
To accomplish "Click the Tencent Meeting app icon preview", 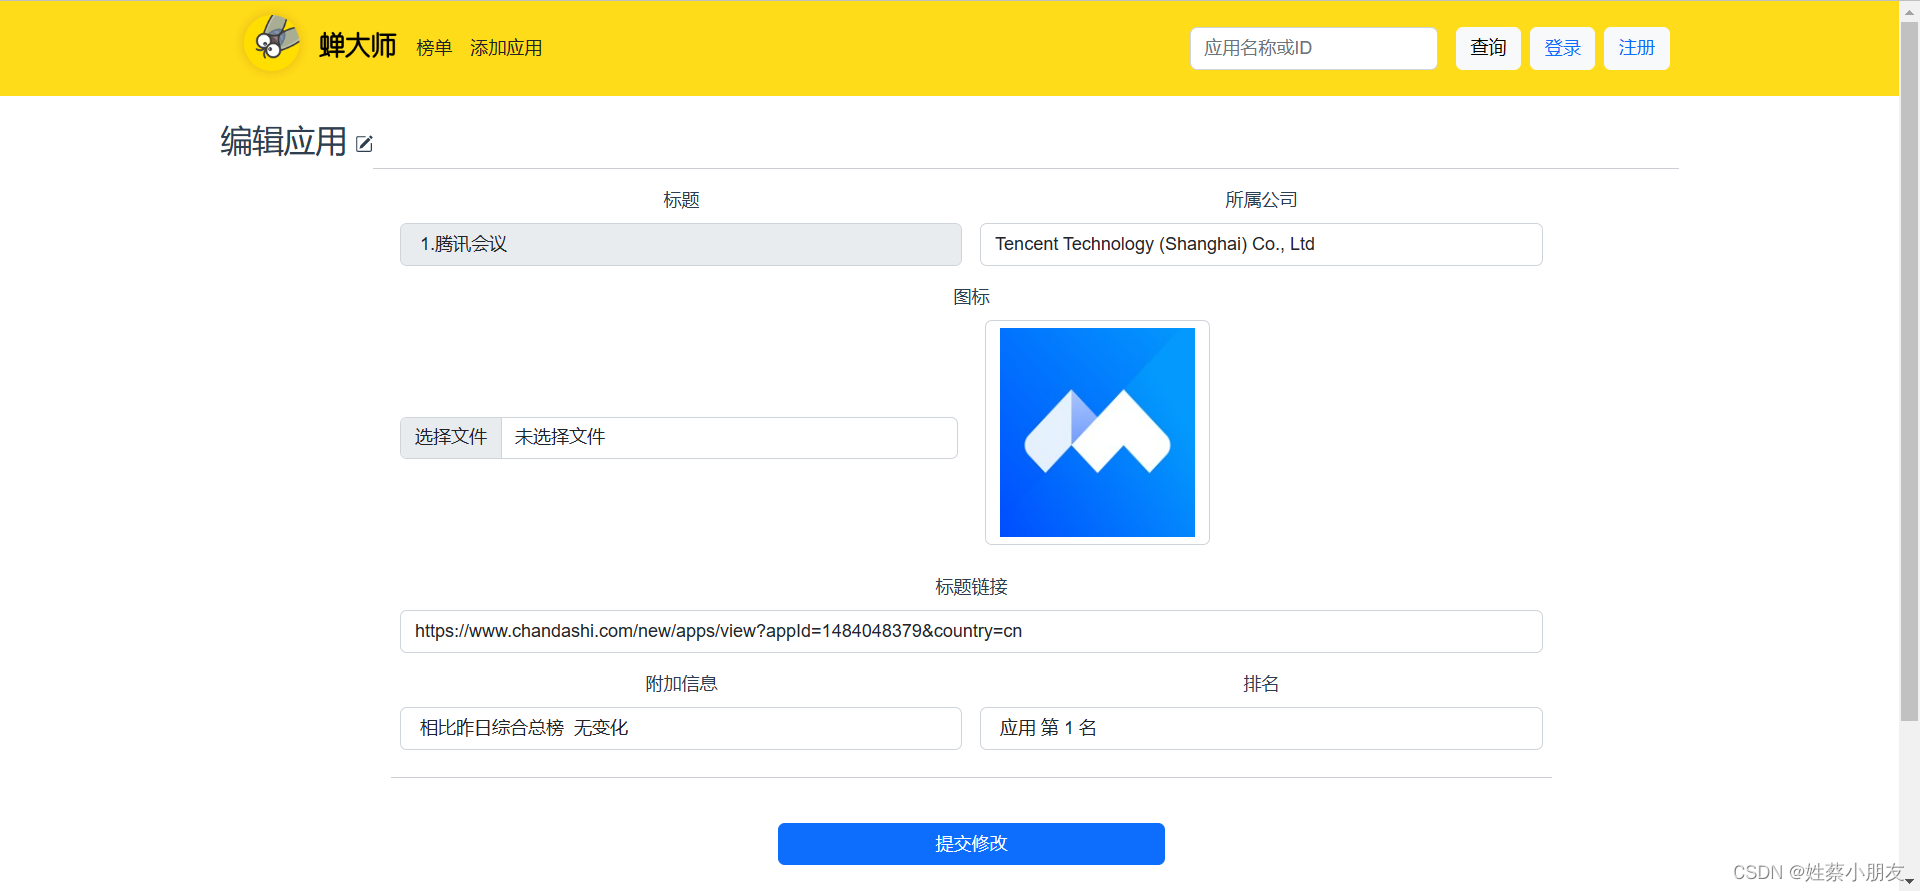I will tap(1097, 432).
